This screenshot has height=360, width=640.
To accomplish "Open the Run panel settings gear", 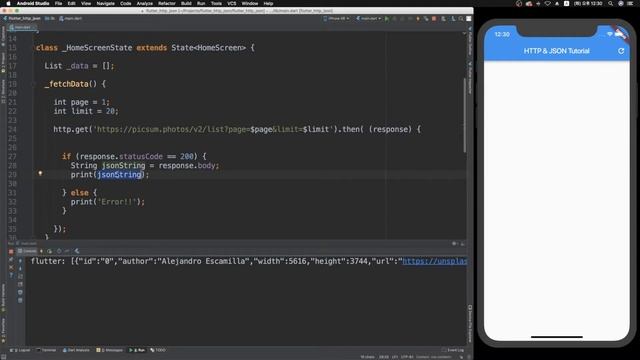I will 454,244.
